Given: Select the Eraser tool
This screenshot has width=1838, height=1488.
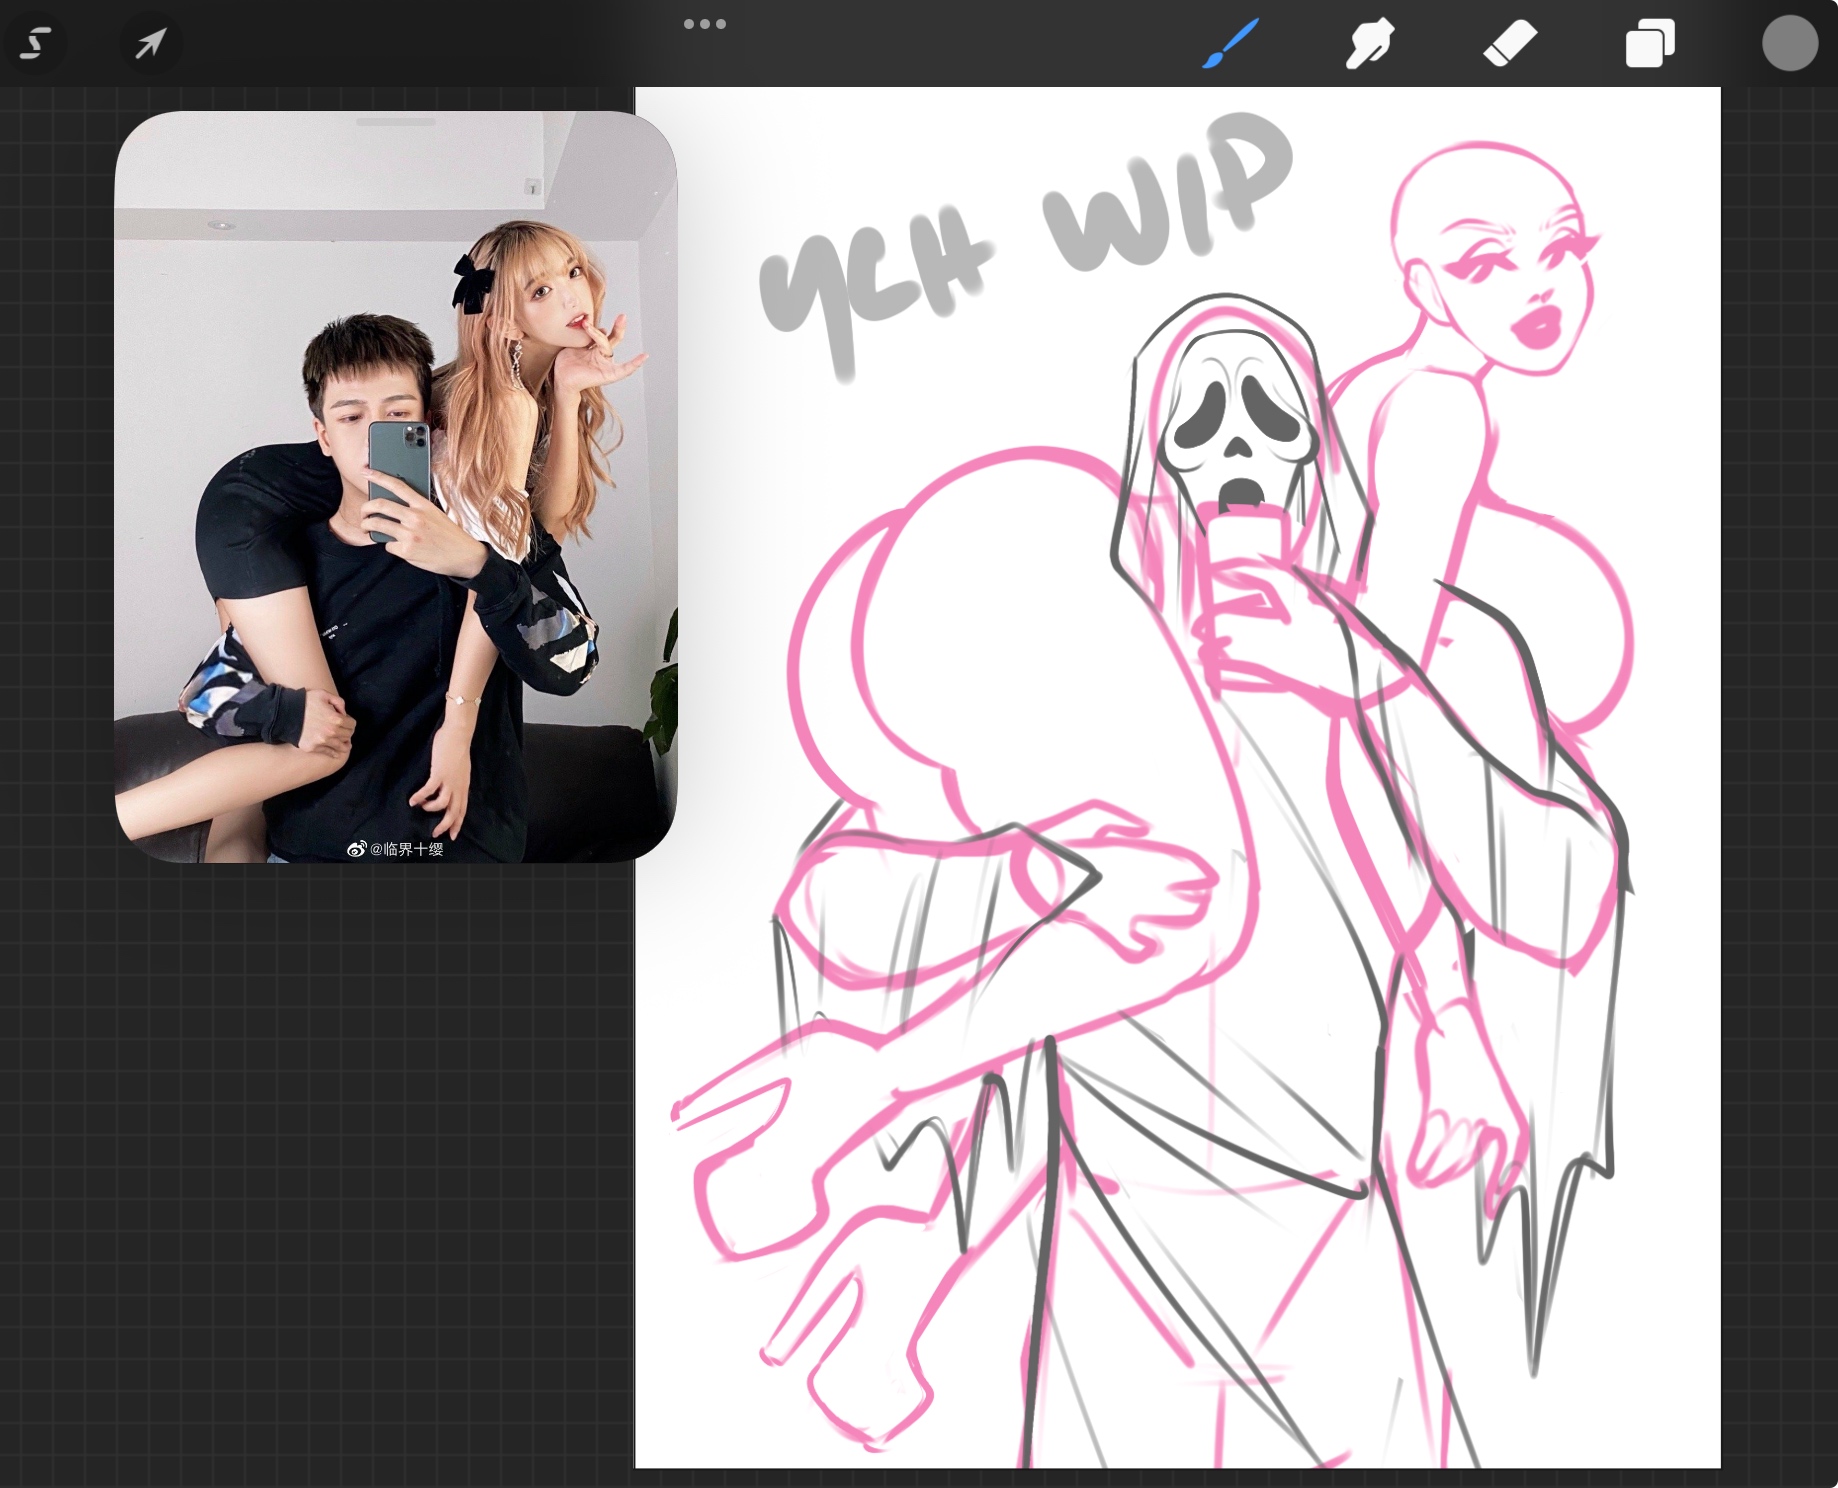Looking at the screenshot, I should click(1509, 44).
